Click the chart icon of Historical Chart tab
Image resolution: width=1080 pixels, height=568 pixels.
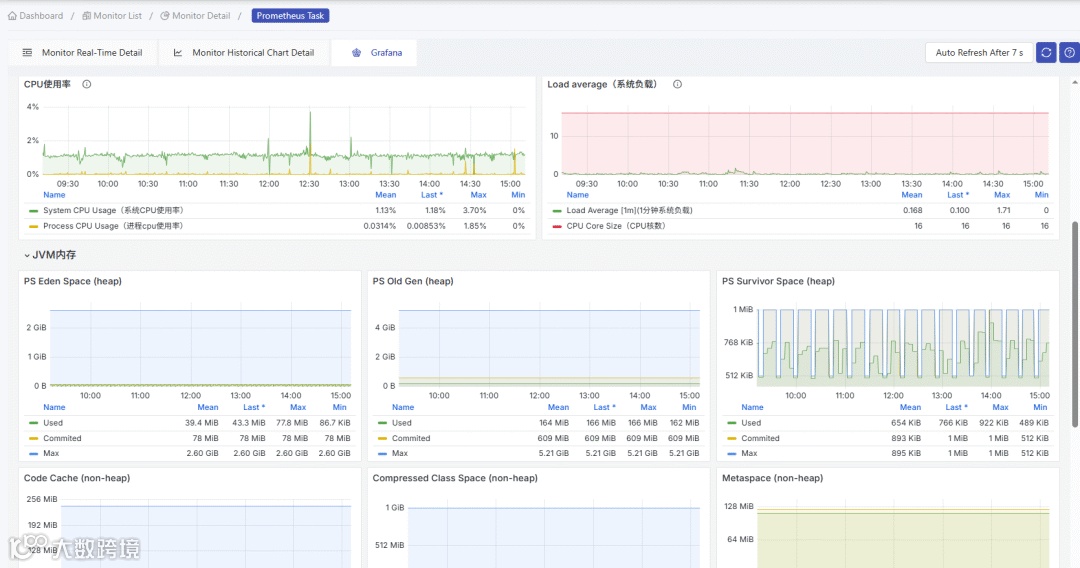[177, 52]
